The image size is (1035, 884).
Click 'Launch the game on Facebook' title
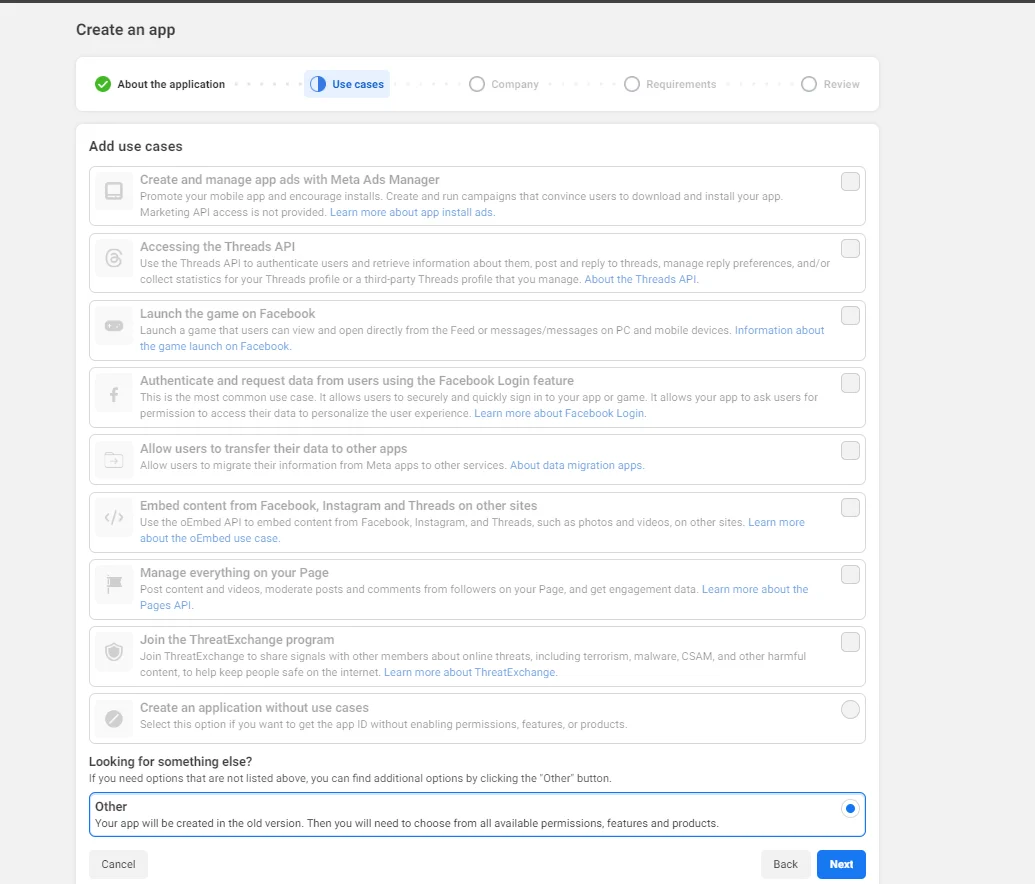(227, 314)
